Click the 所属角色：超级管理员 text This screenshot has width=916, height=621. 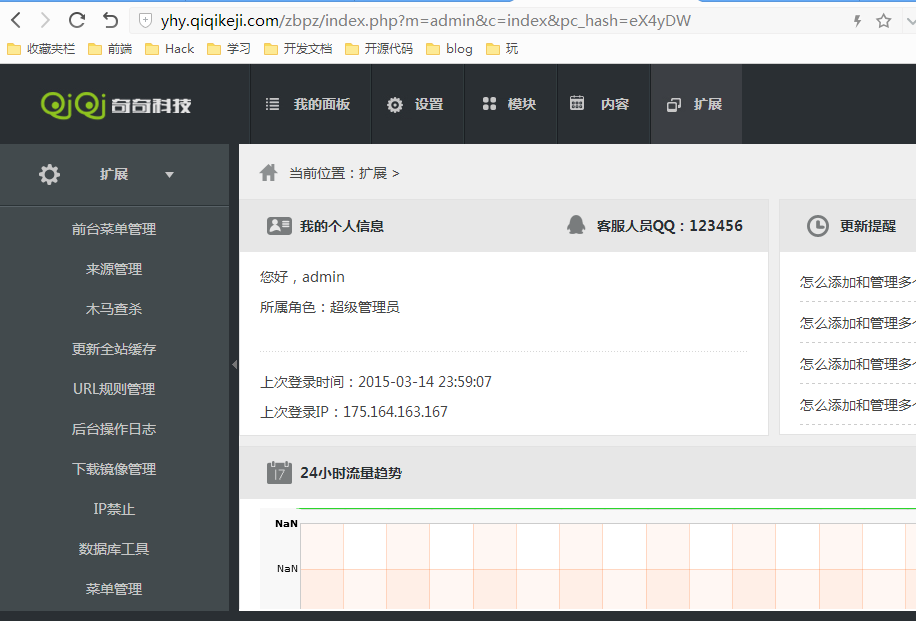click(329, 307)
